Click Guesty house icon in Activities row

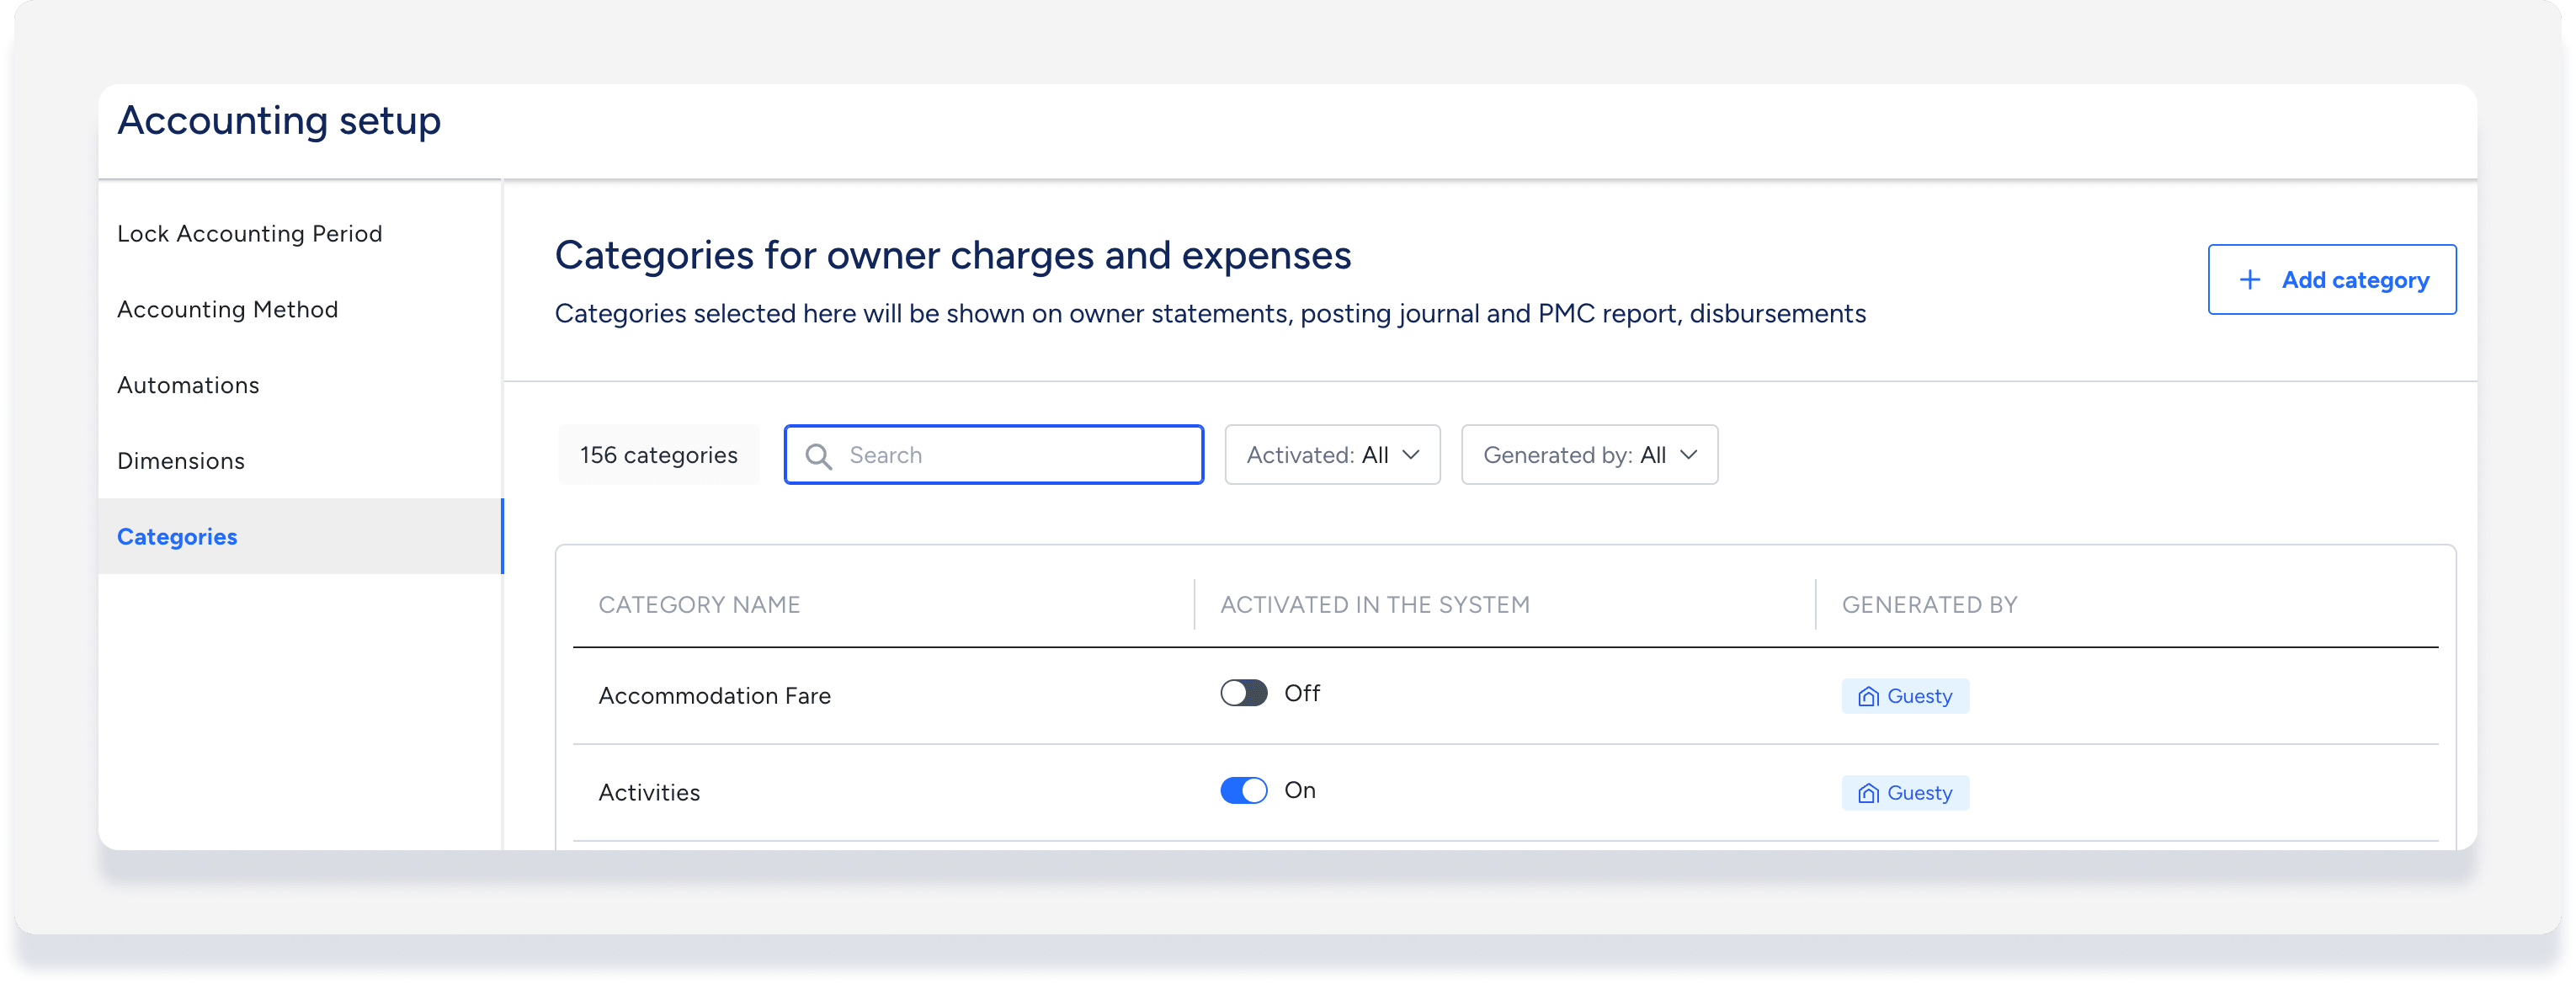tap(1867, 794)
